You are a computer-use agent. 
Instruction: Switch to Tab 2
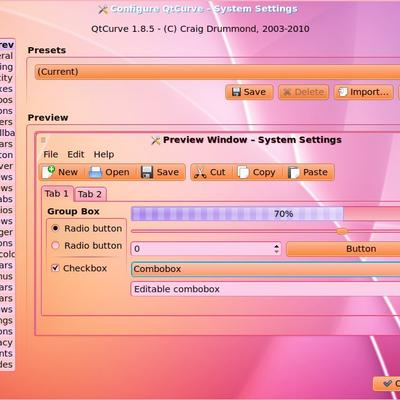(x=90, y=194)
